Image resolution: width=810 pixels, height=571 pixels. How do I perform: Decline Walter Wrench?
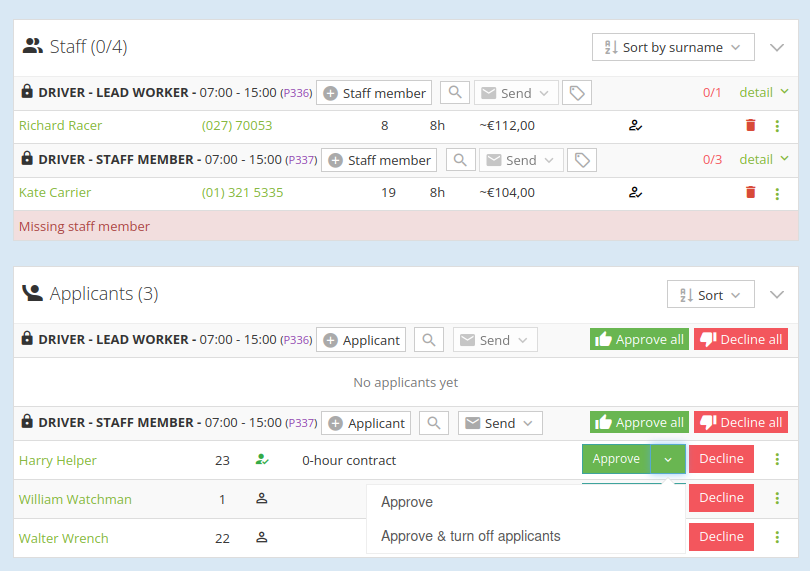721,537
